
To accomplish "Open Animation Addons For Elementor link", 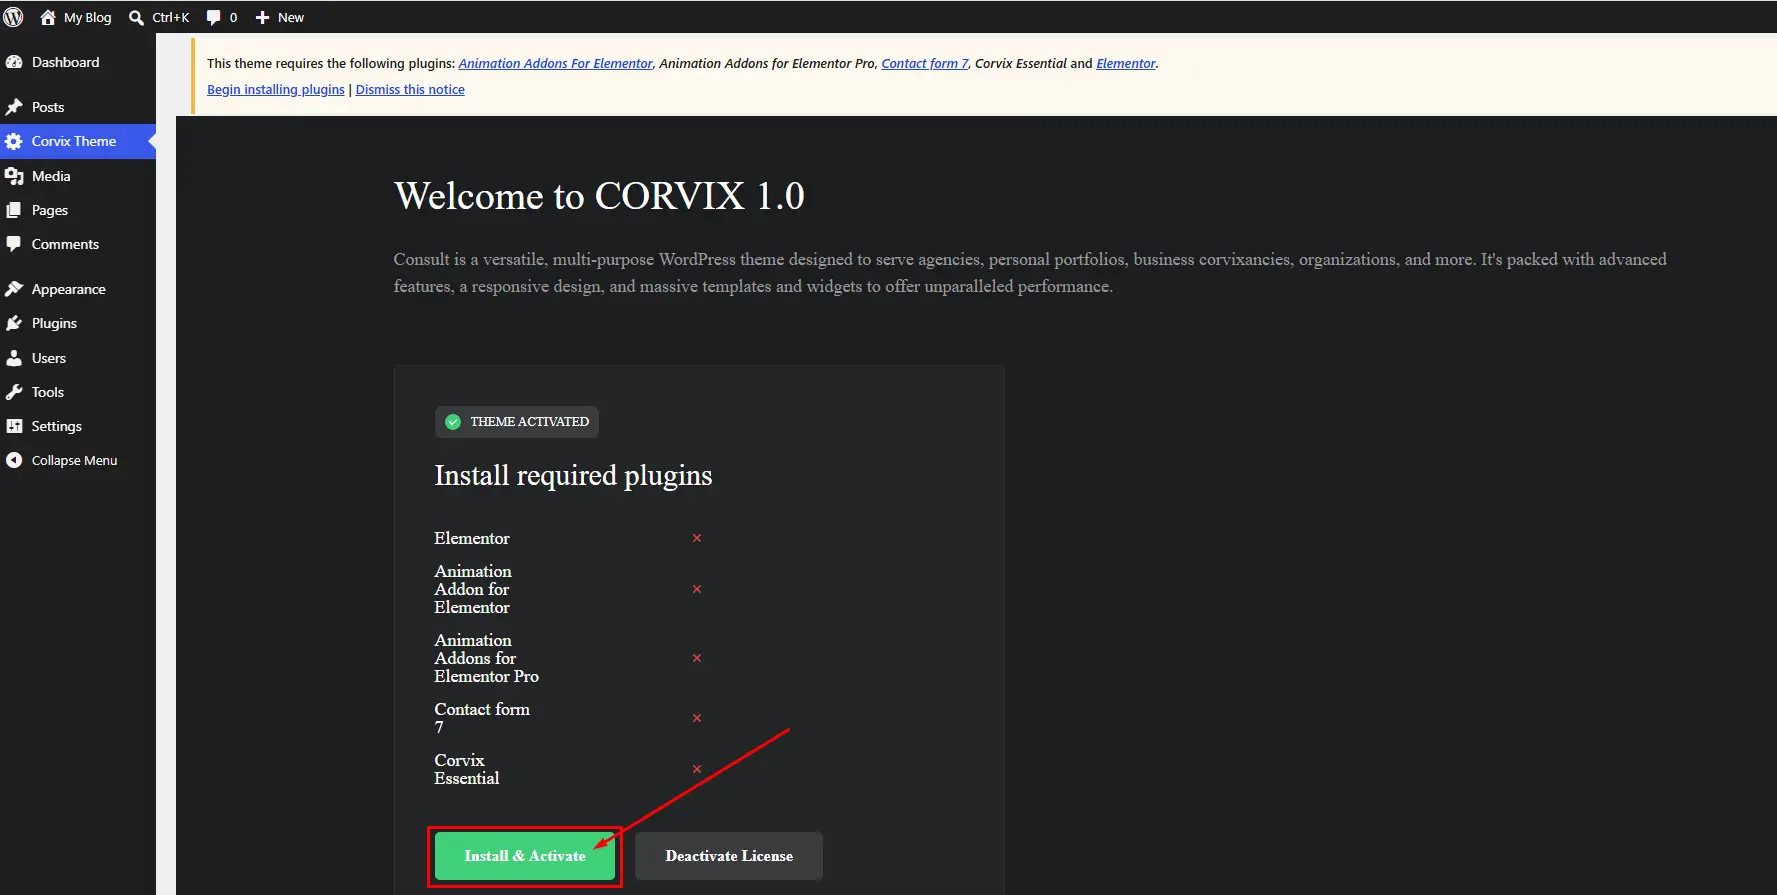I will click(x=555, y=63).
